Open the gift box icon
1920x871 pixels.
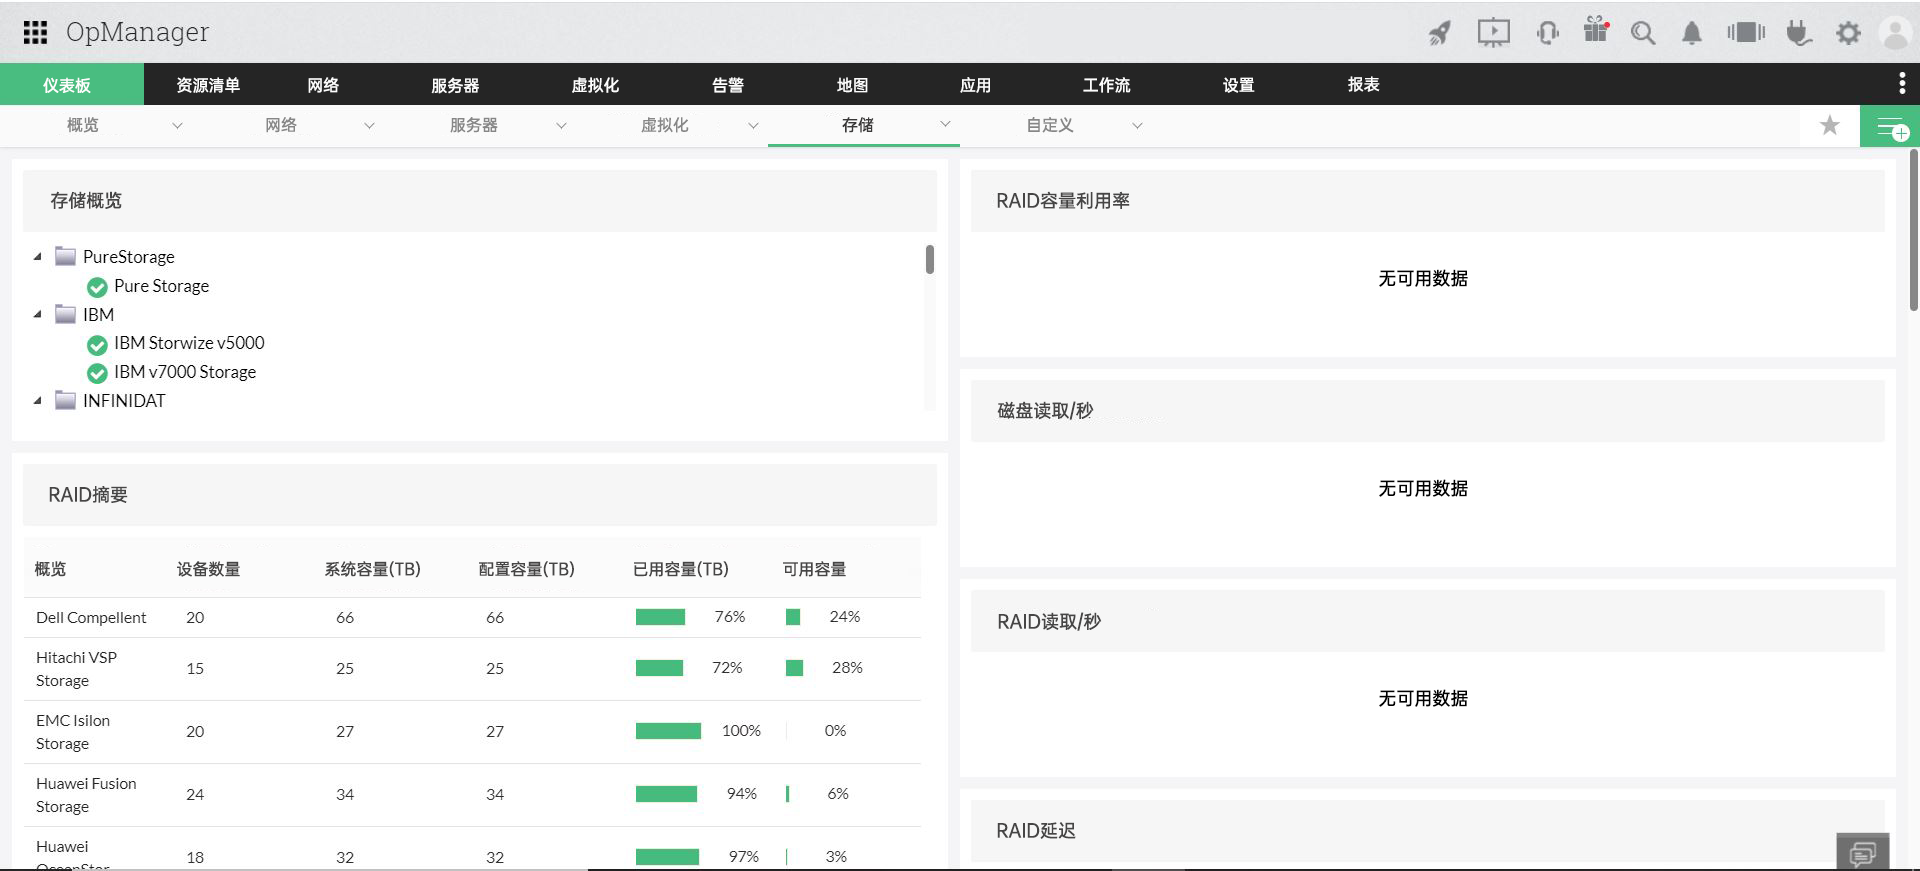[1596, 31]
